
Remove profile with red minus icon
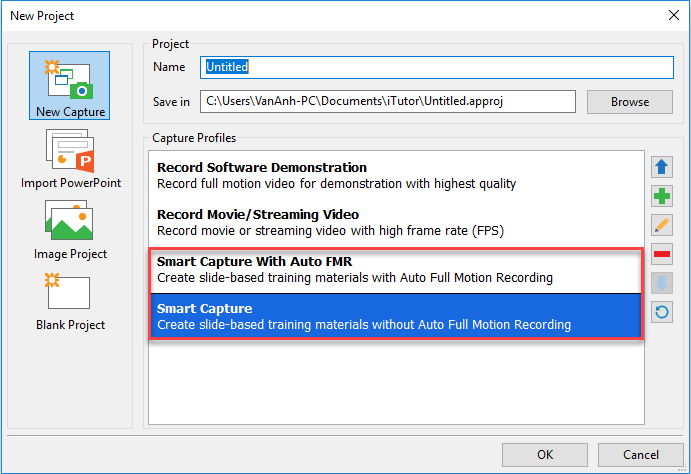(661, 254)
